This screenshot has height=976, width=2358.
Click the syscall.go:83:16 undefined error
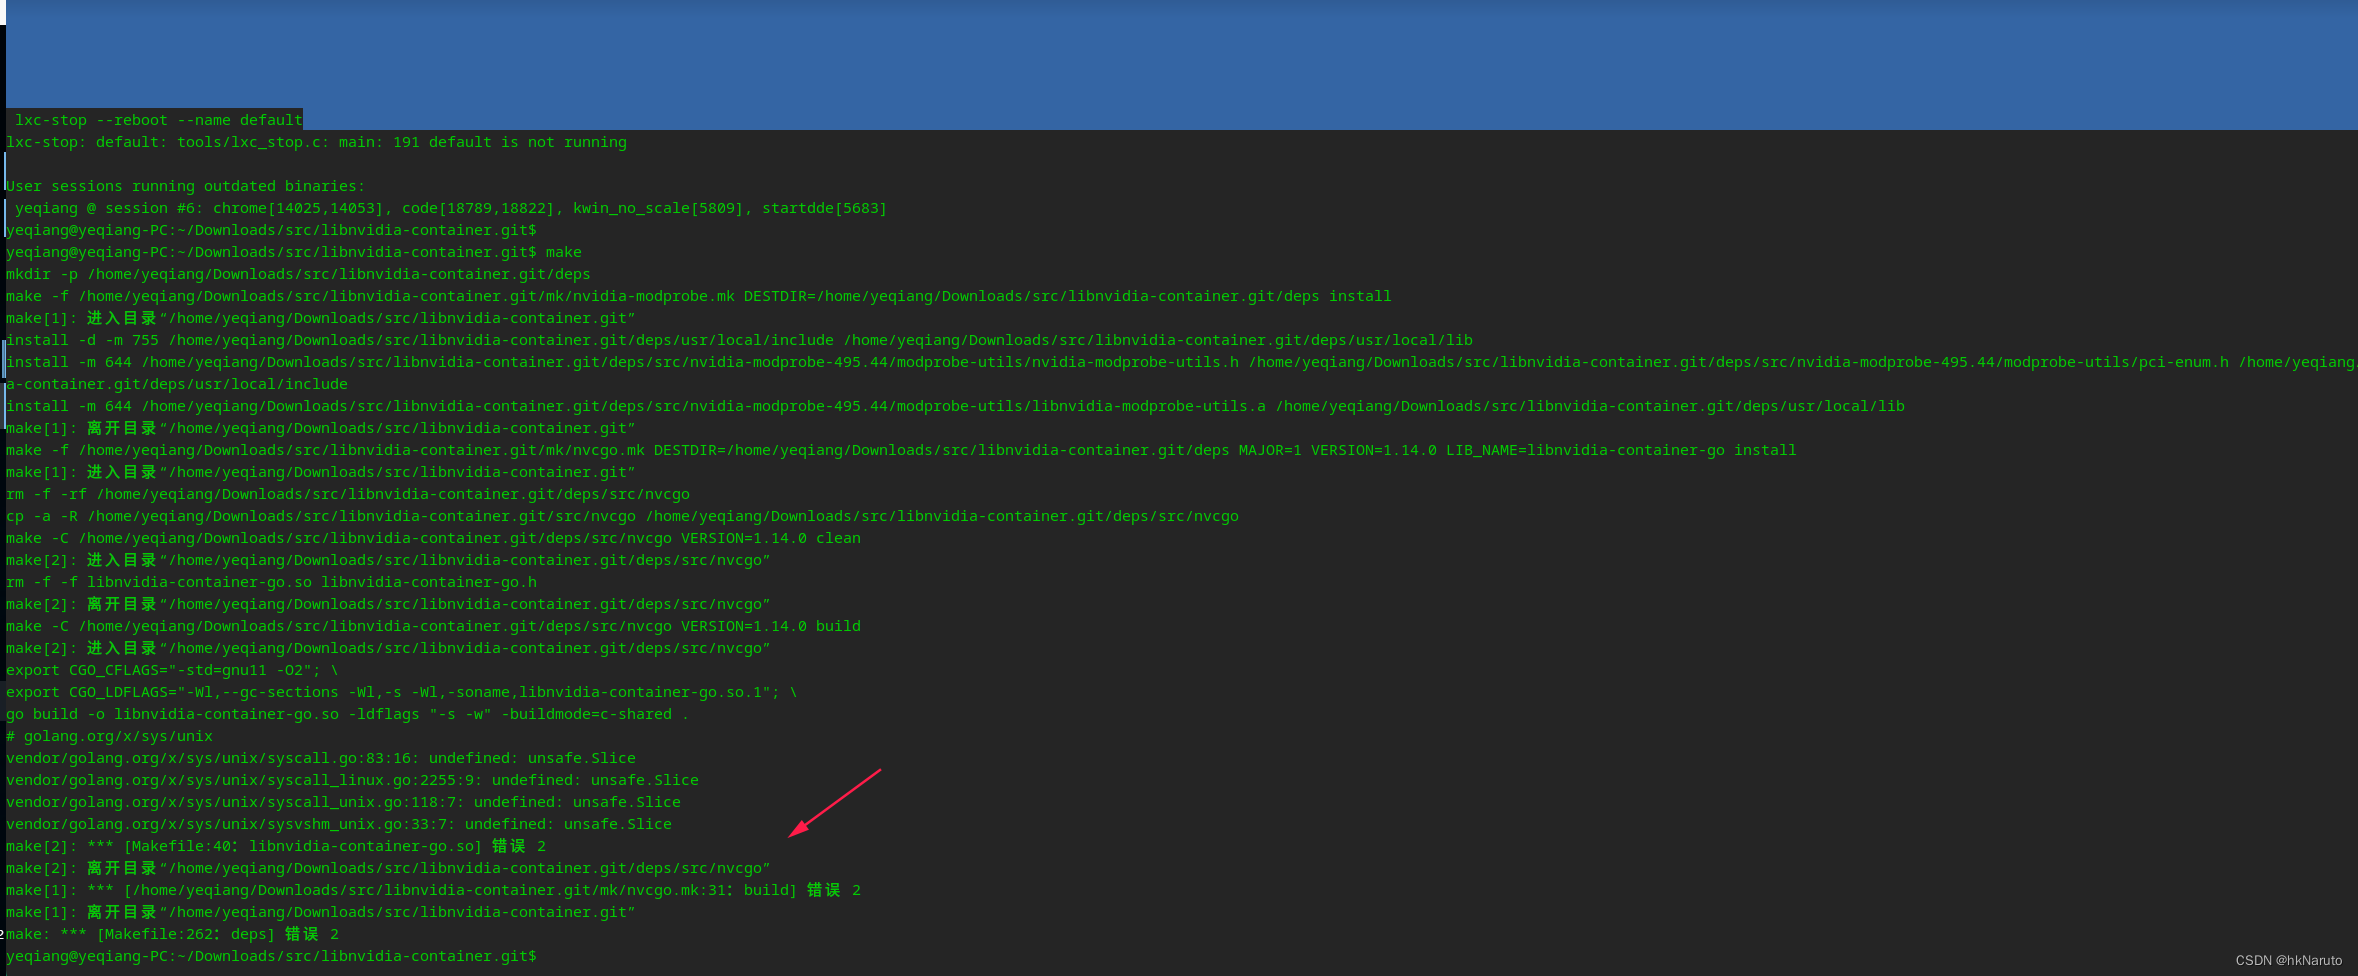(320, 757)
